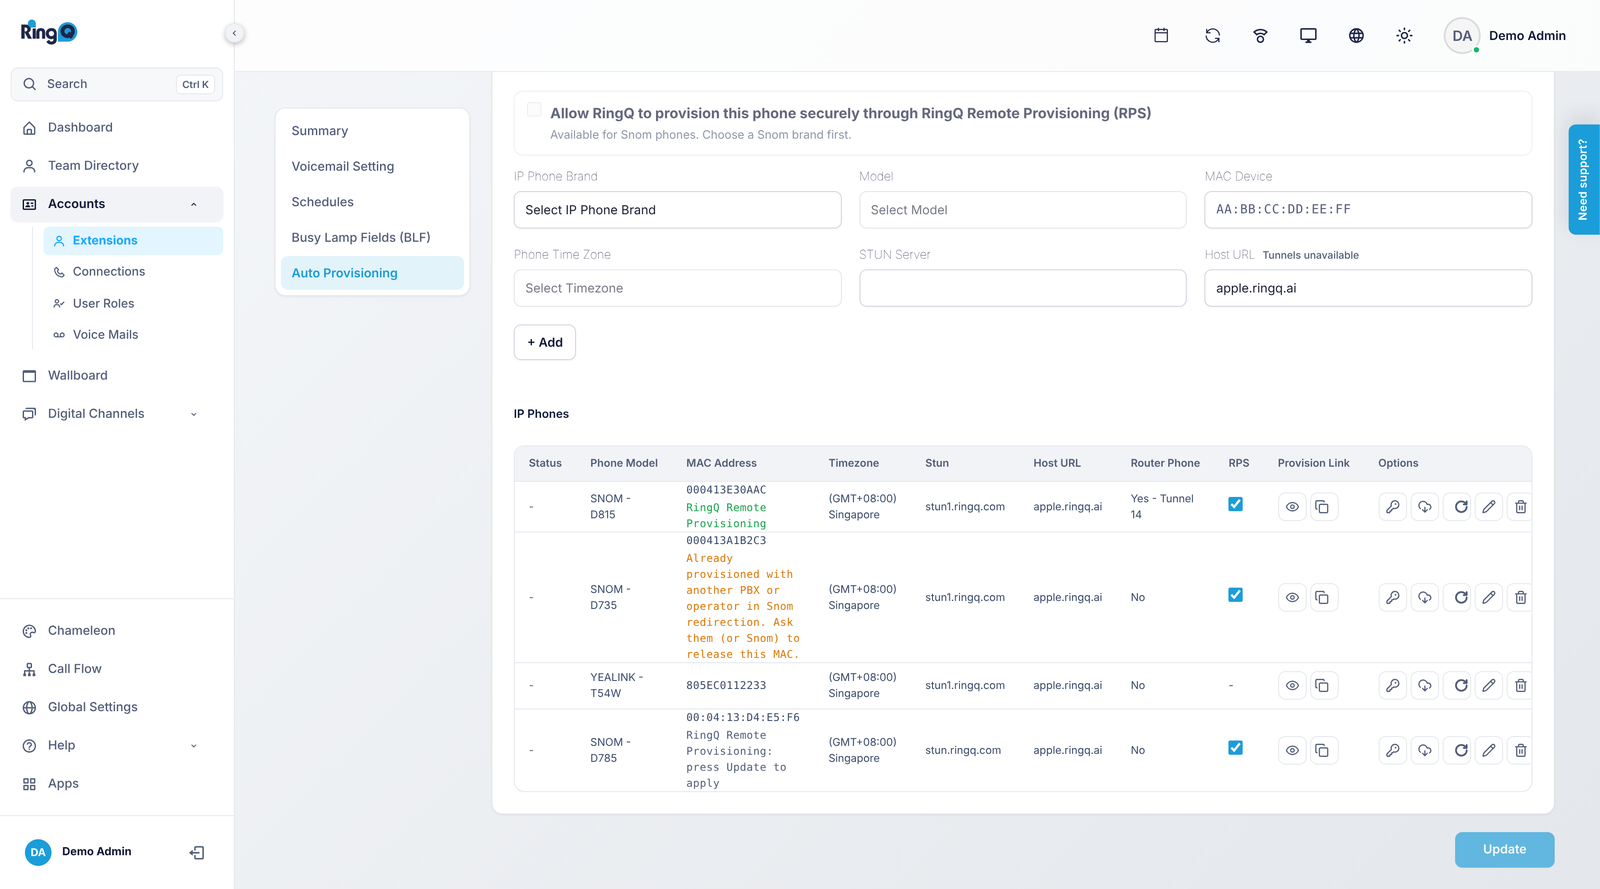The height and width of the screenshot is (889, 1600).
Task: Copy provision link for SNOM - D815
Action: pyautogui.click(x=1322, y=507)
